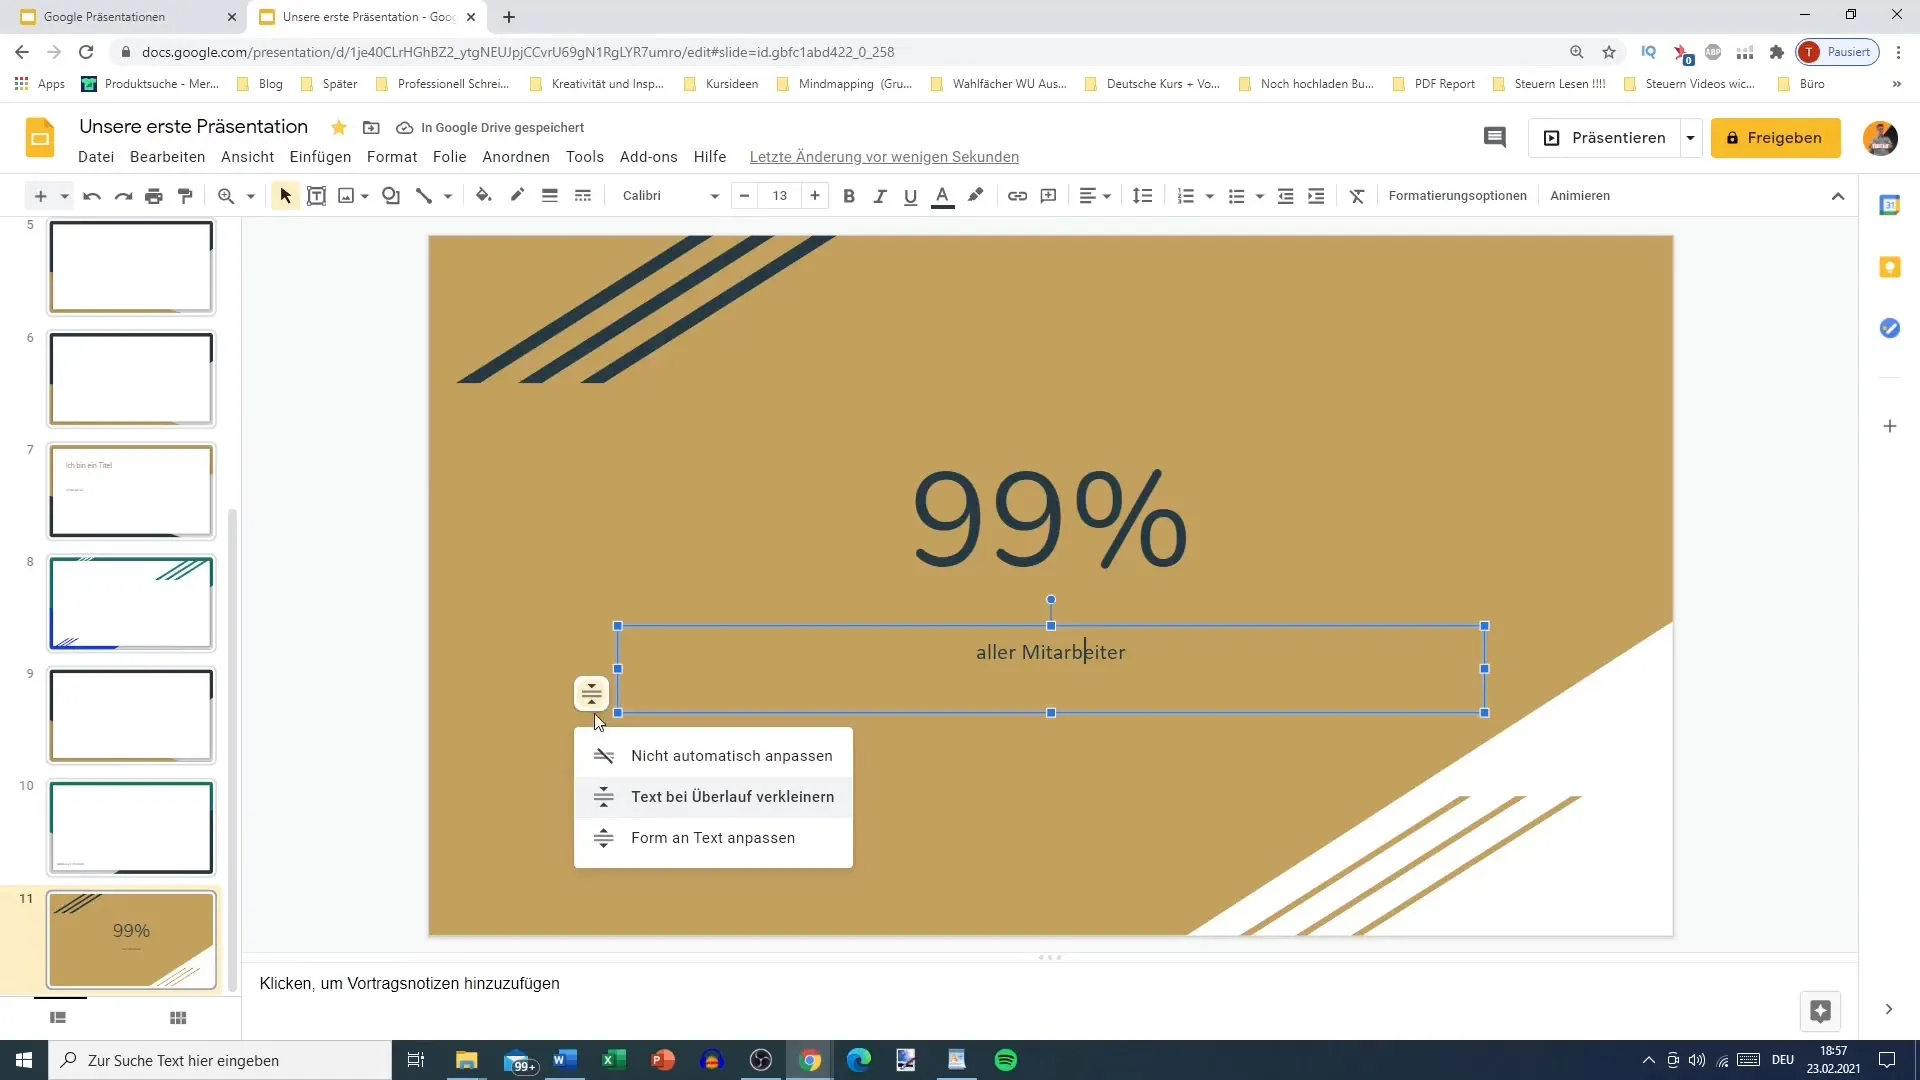The width and height of the screenshot is (1920, 1080).
Task: Clear formatting with the Tx icon
Action: pyautogui.click(x=1357, y=196)
